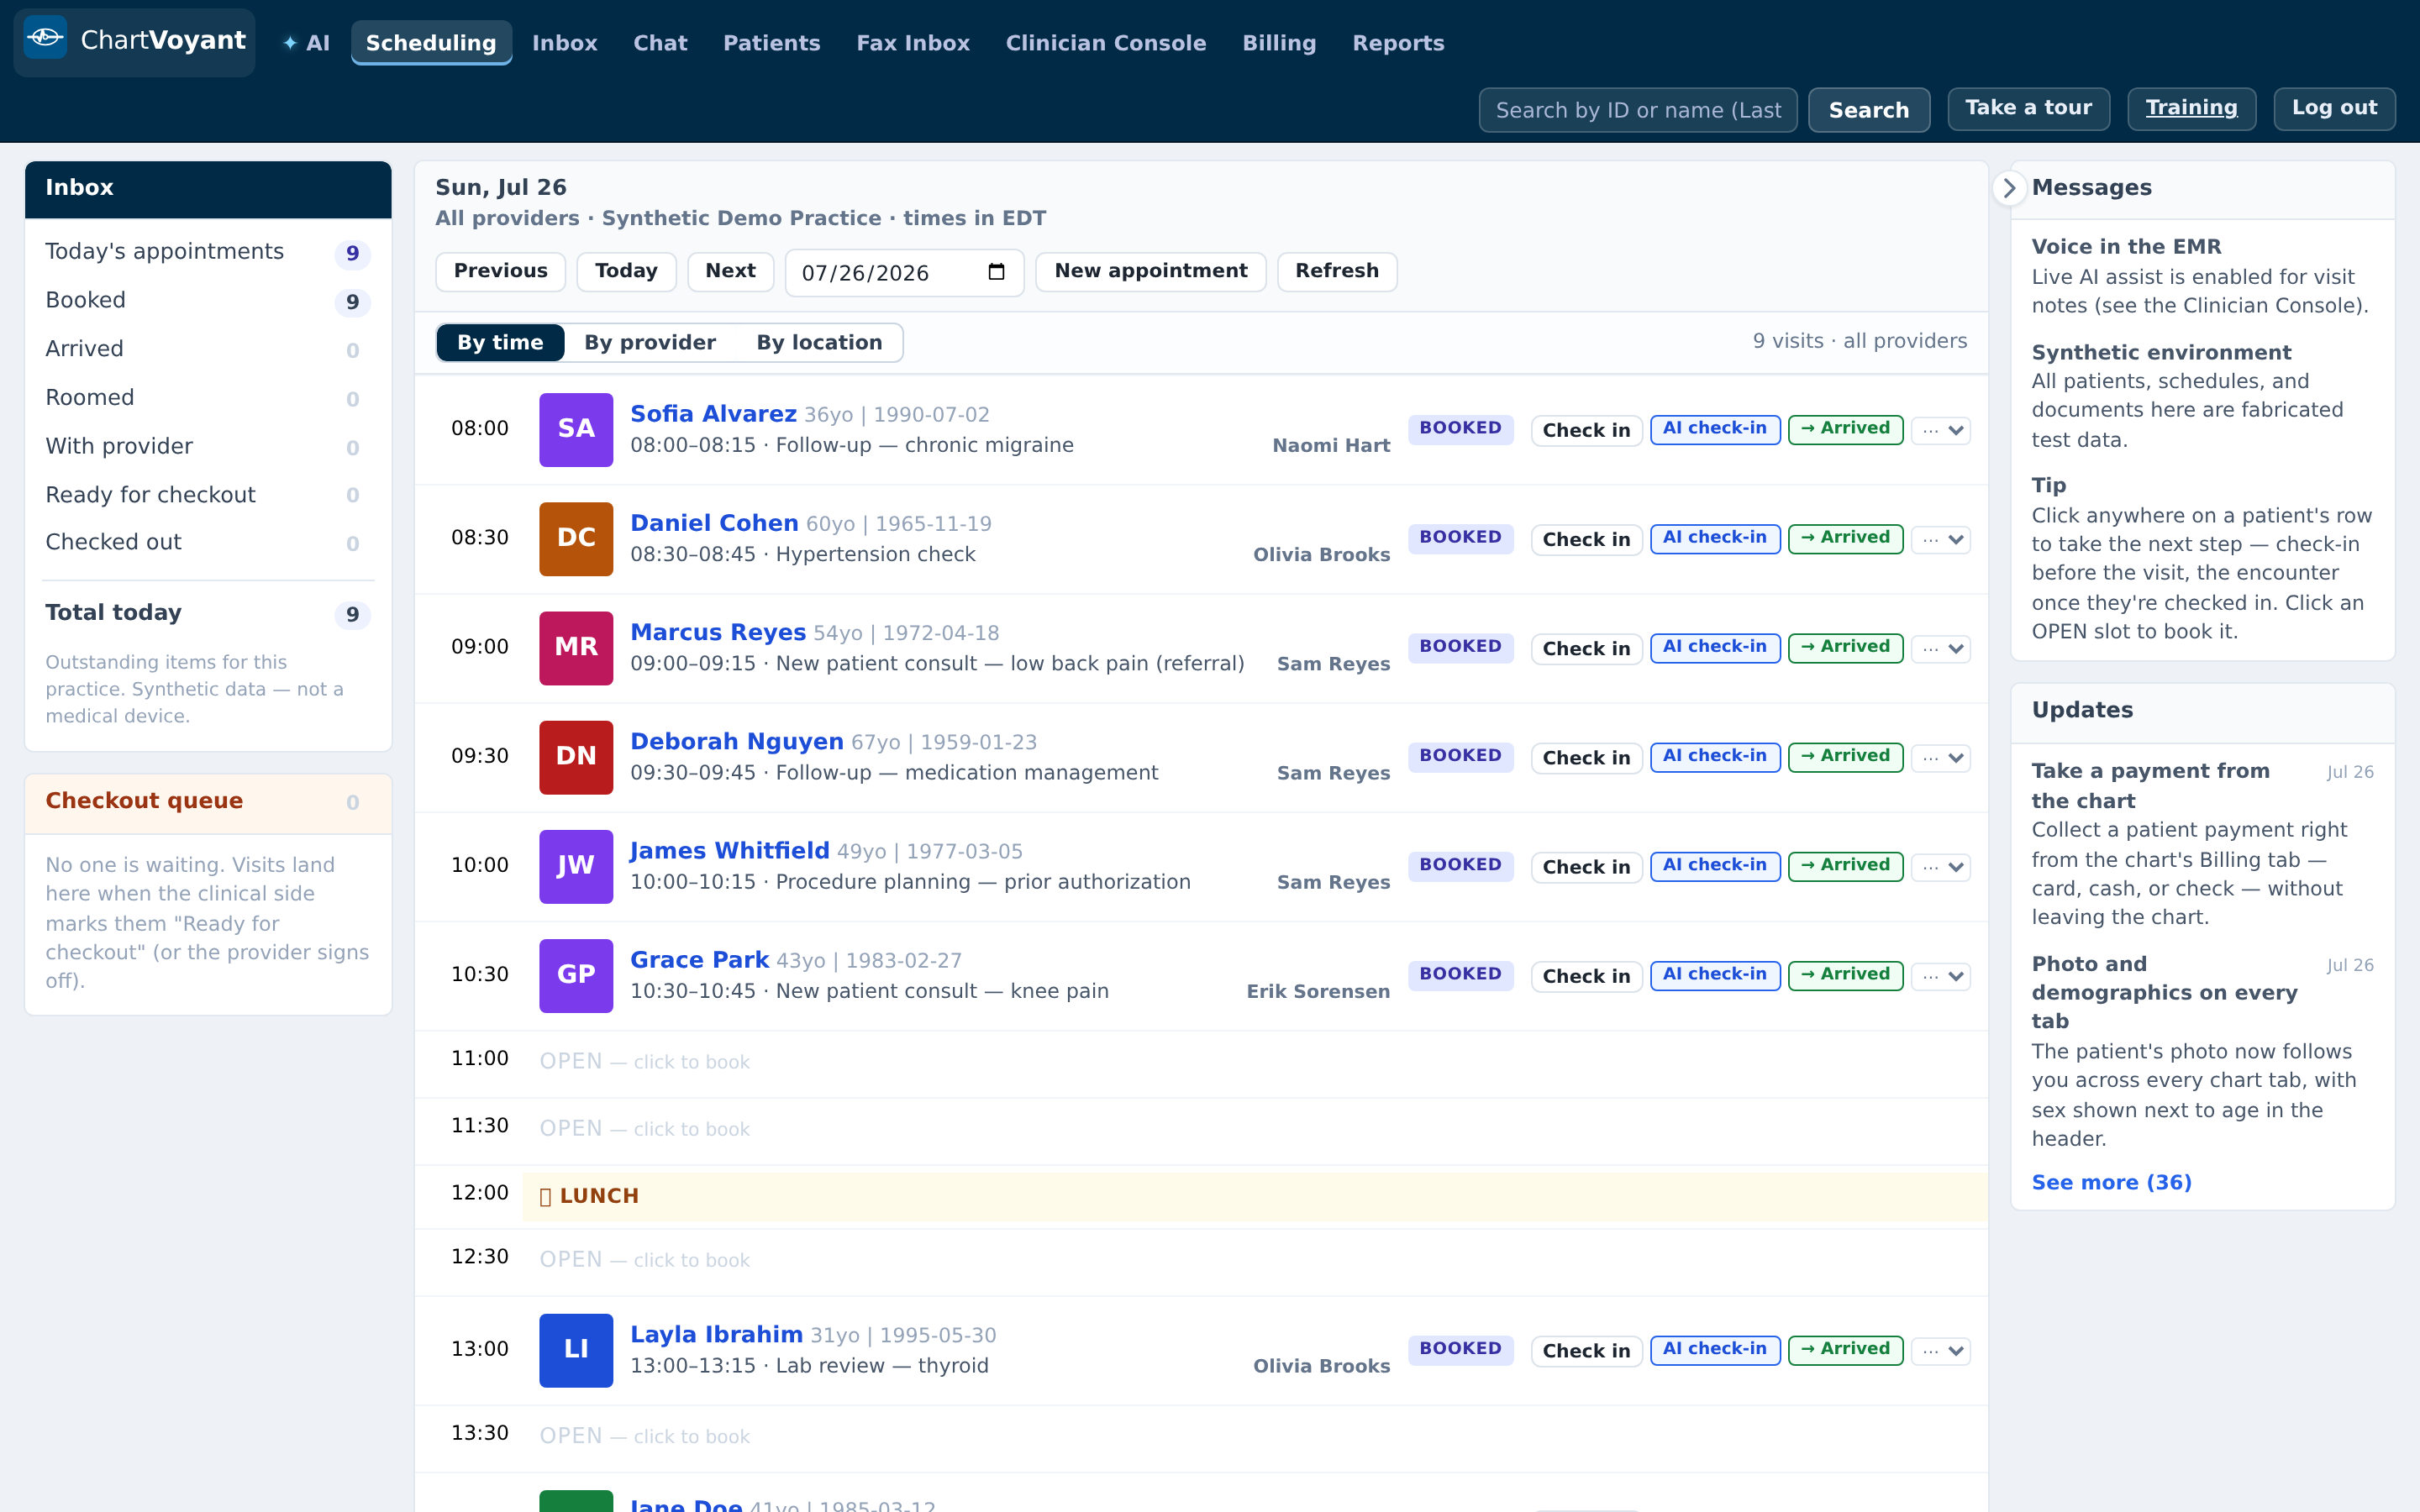Open more actions dropdown for Sofia Alvarez

[1941, 430]
